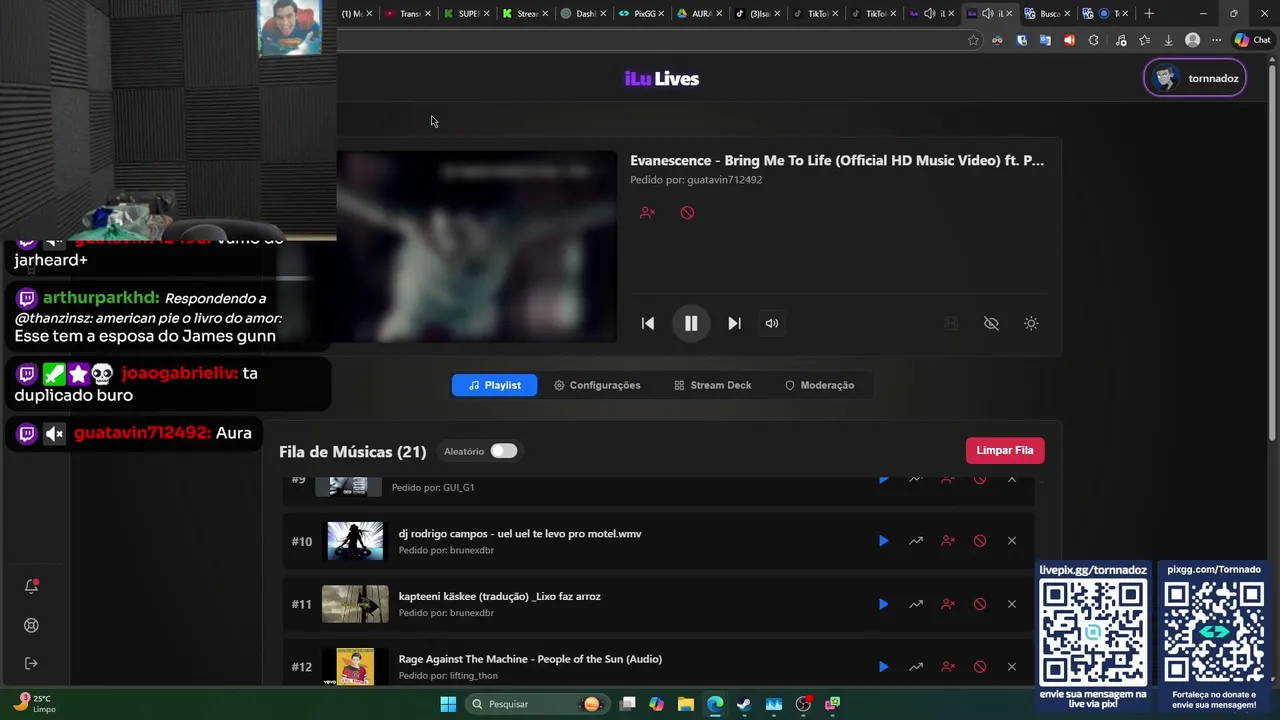The height and width of the screenshot is (720, 1280).
Task: Switch to the Playlist tab
Action: click(x=494, y=385)
